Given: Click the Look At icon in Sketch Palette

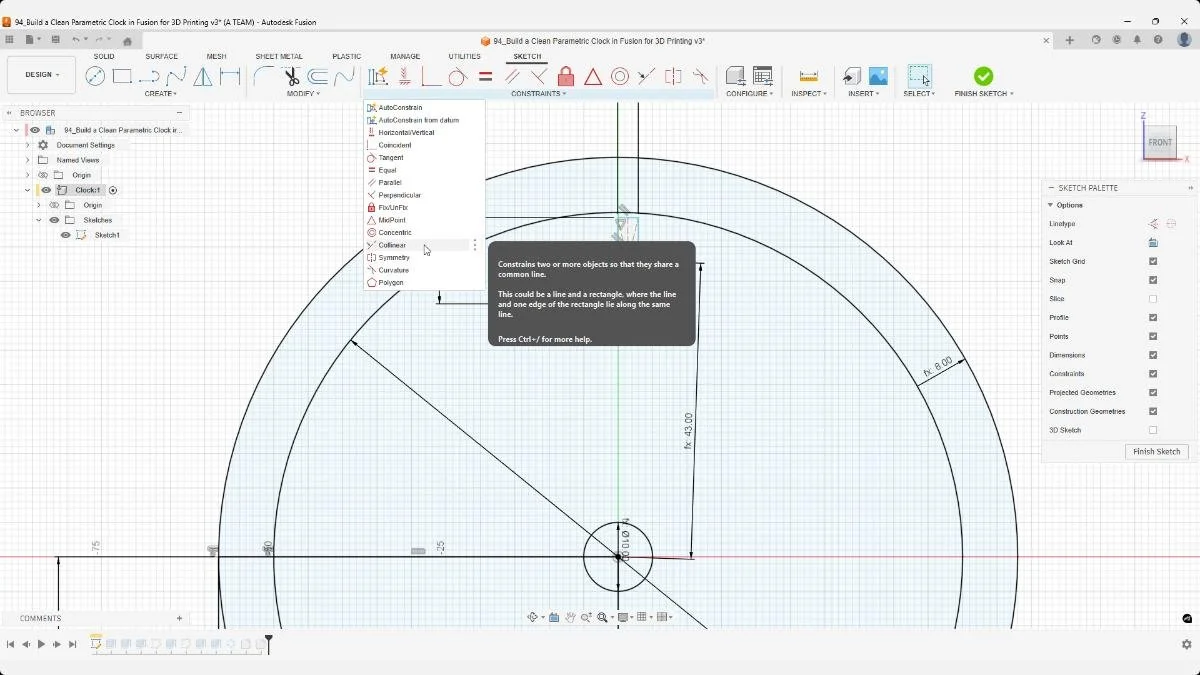Looking at the screenshot, I should tap(1152, 242).
